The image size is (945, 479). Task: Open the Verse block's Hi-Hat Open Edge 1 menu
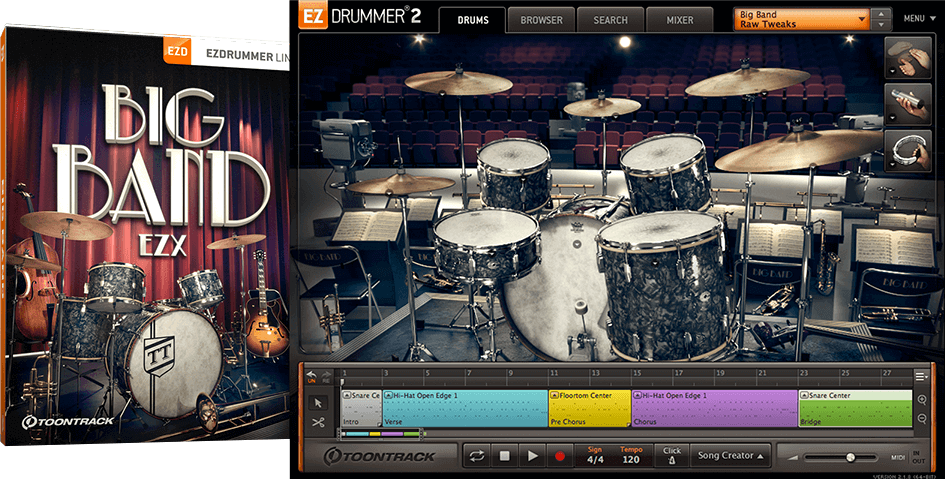coord(389,395)
